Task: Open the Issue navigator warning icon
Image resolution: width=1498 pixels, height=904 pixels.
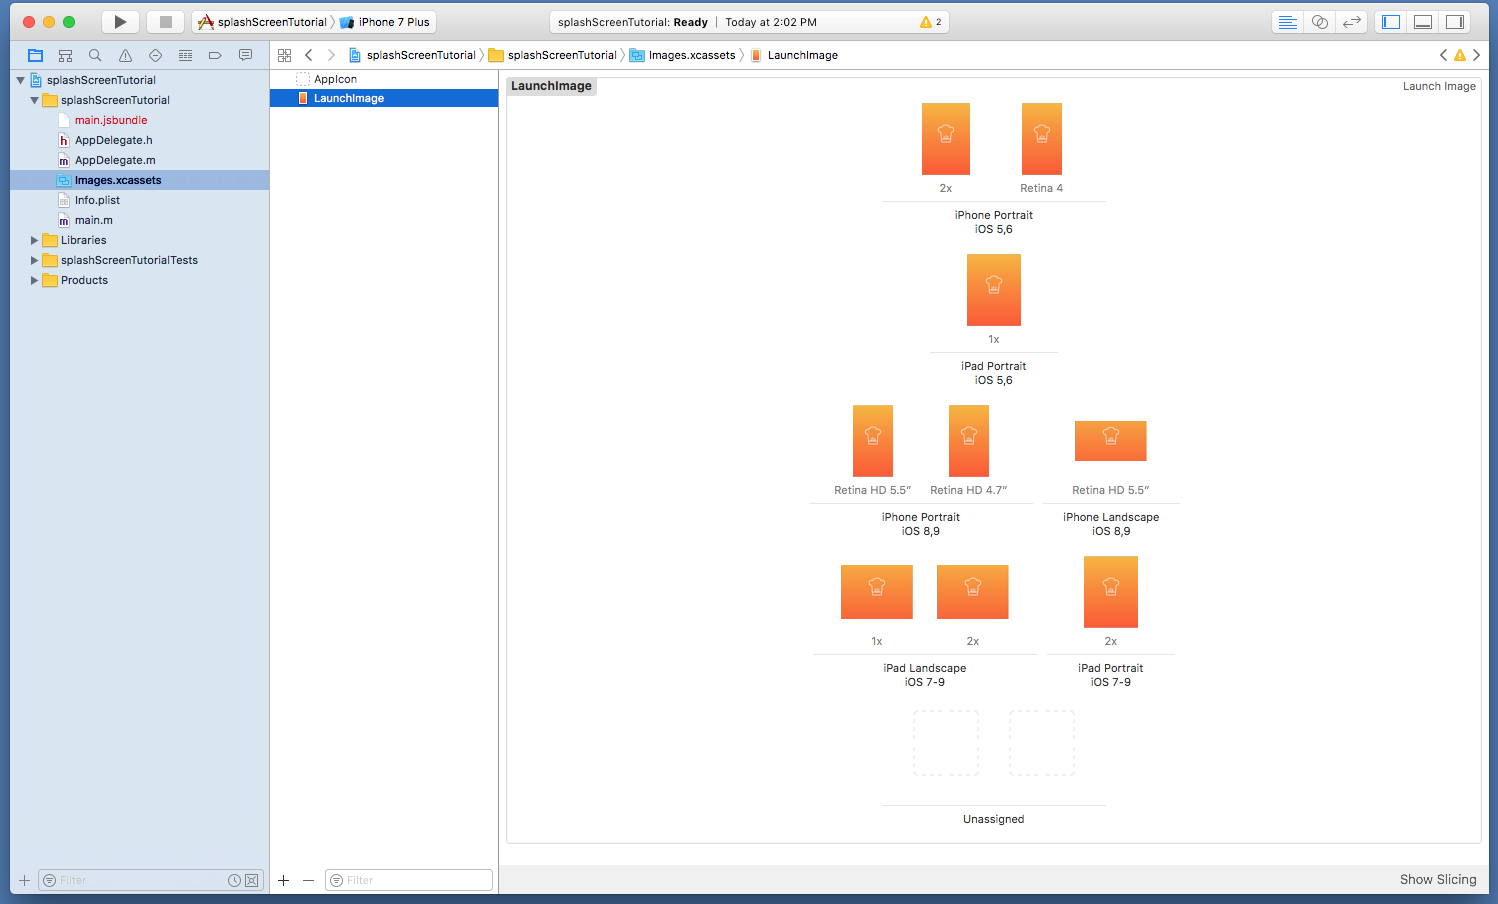Action: click(125, 56)
